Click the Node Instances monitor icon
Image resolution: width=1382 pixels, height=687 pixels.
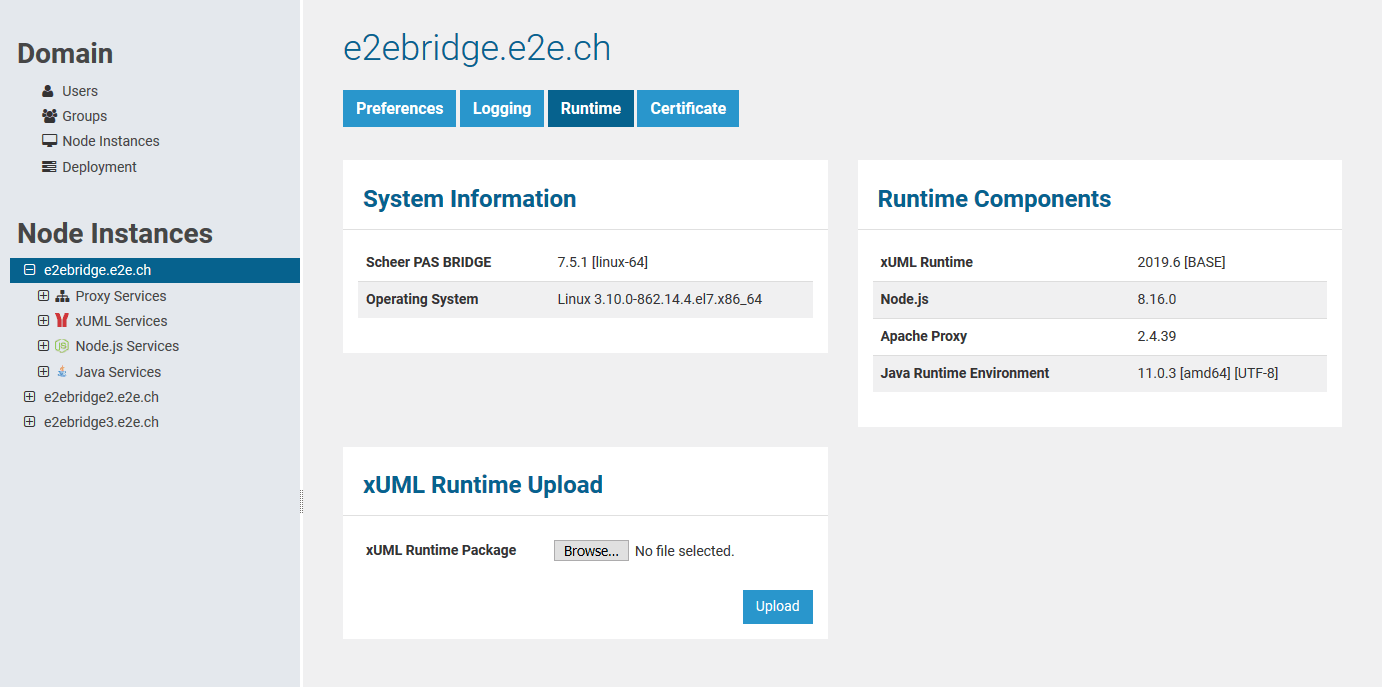pyautogui.click(x=49, y=141)
